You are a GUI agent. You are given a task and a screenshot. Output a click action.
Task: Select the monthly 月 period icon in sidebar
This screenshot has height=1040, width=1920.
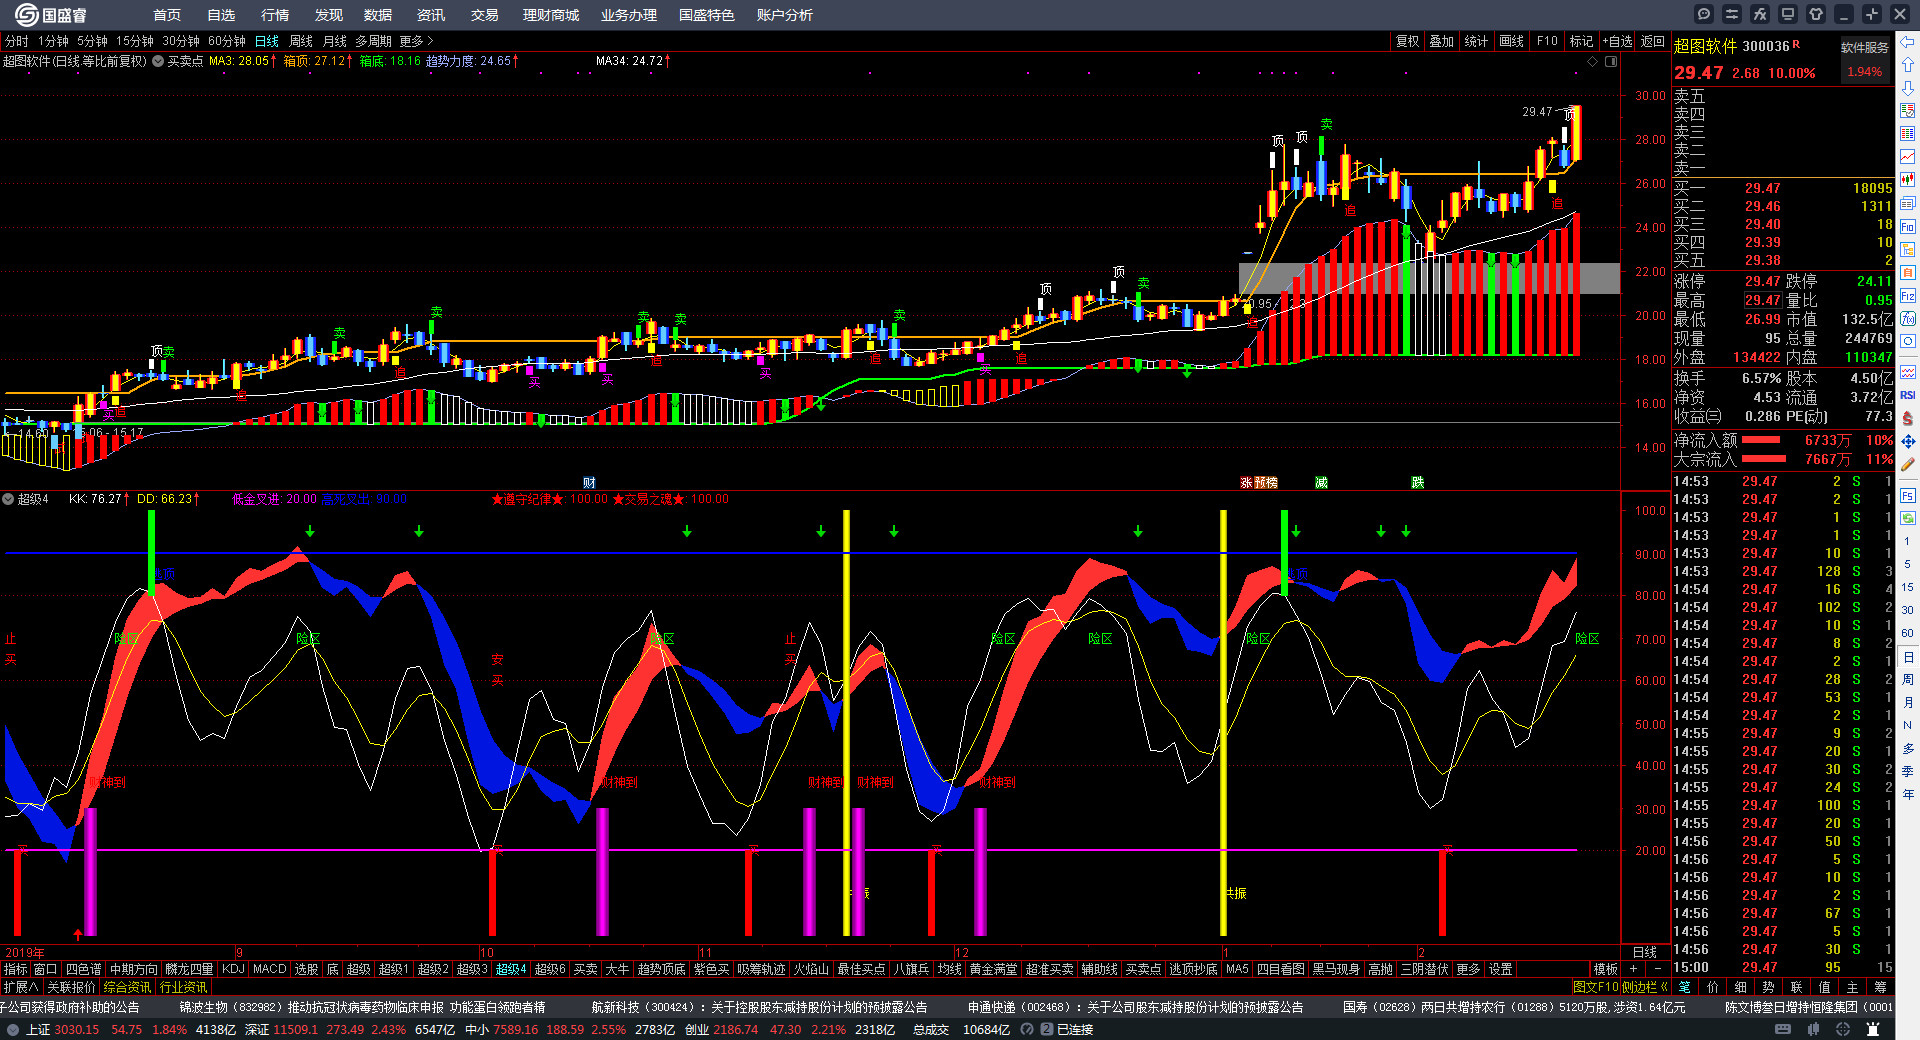tap(1908, 703)
